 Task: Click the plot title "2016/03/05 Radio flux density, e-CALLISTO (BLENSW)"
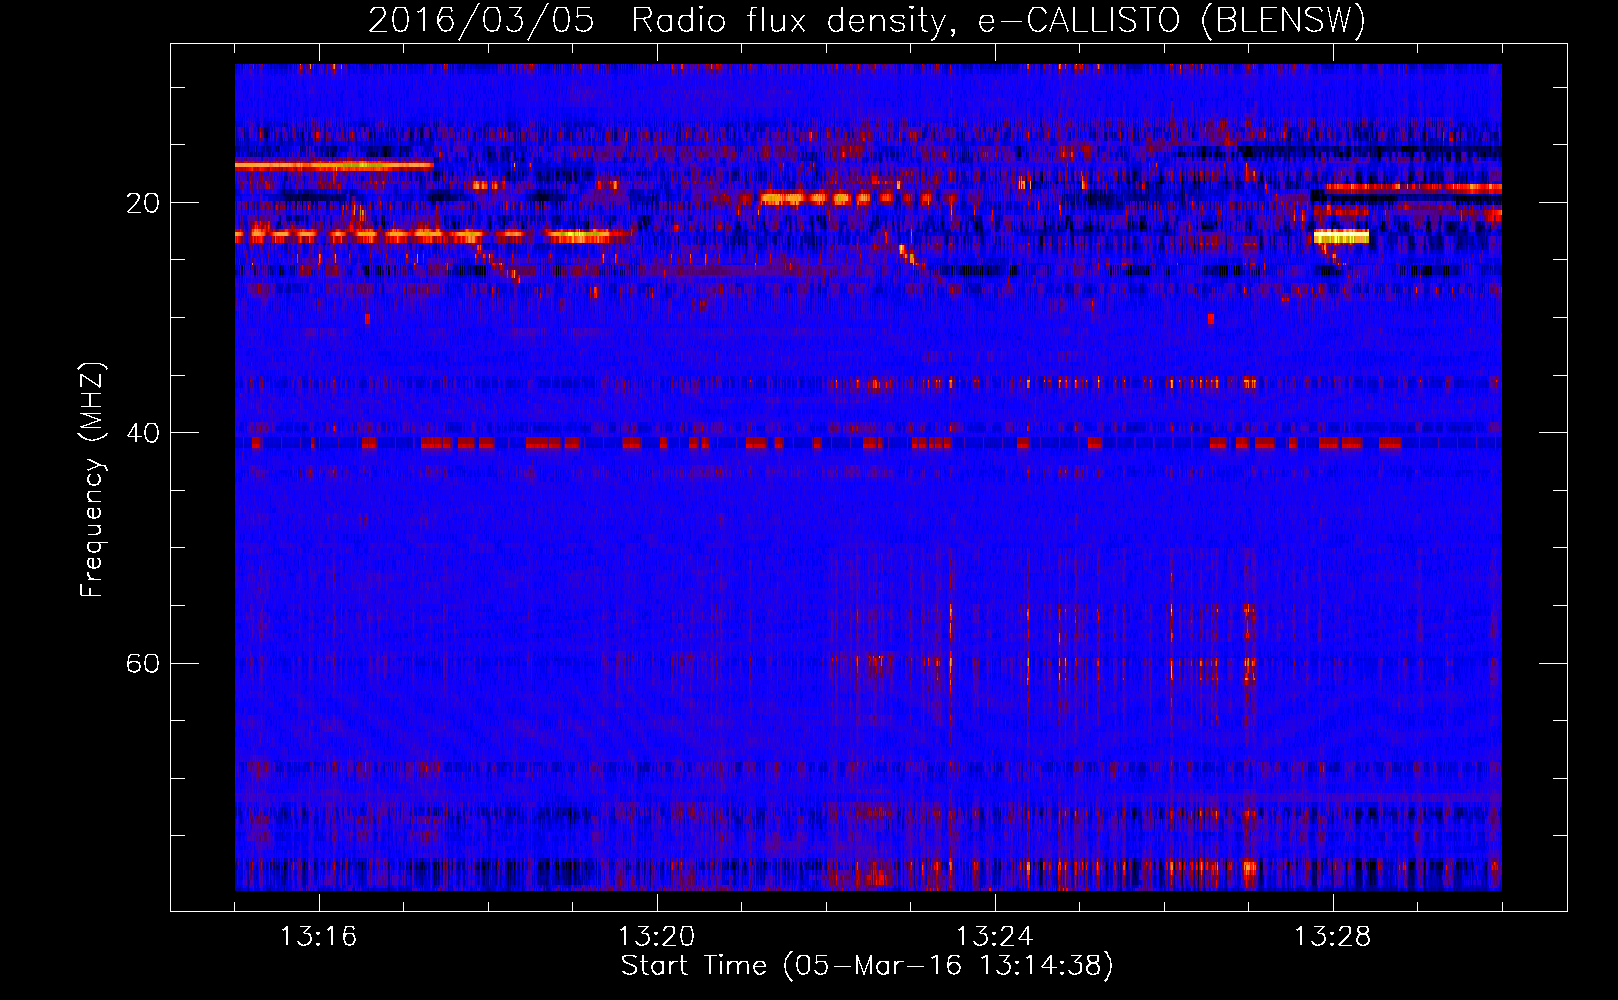click(867, 21)
